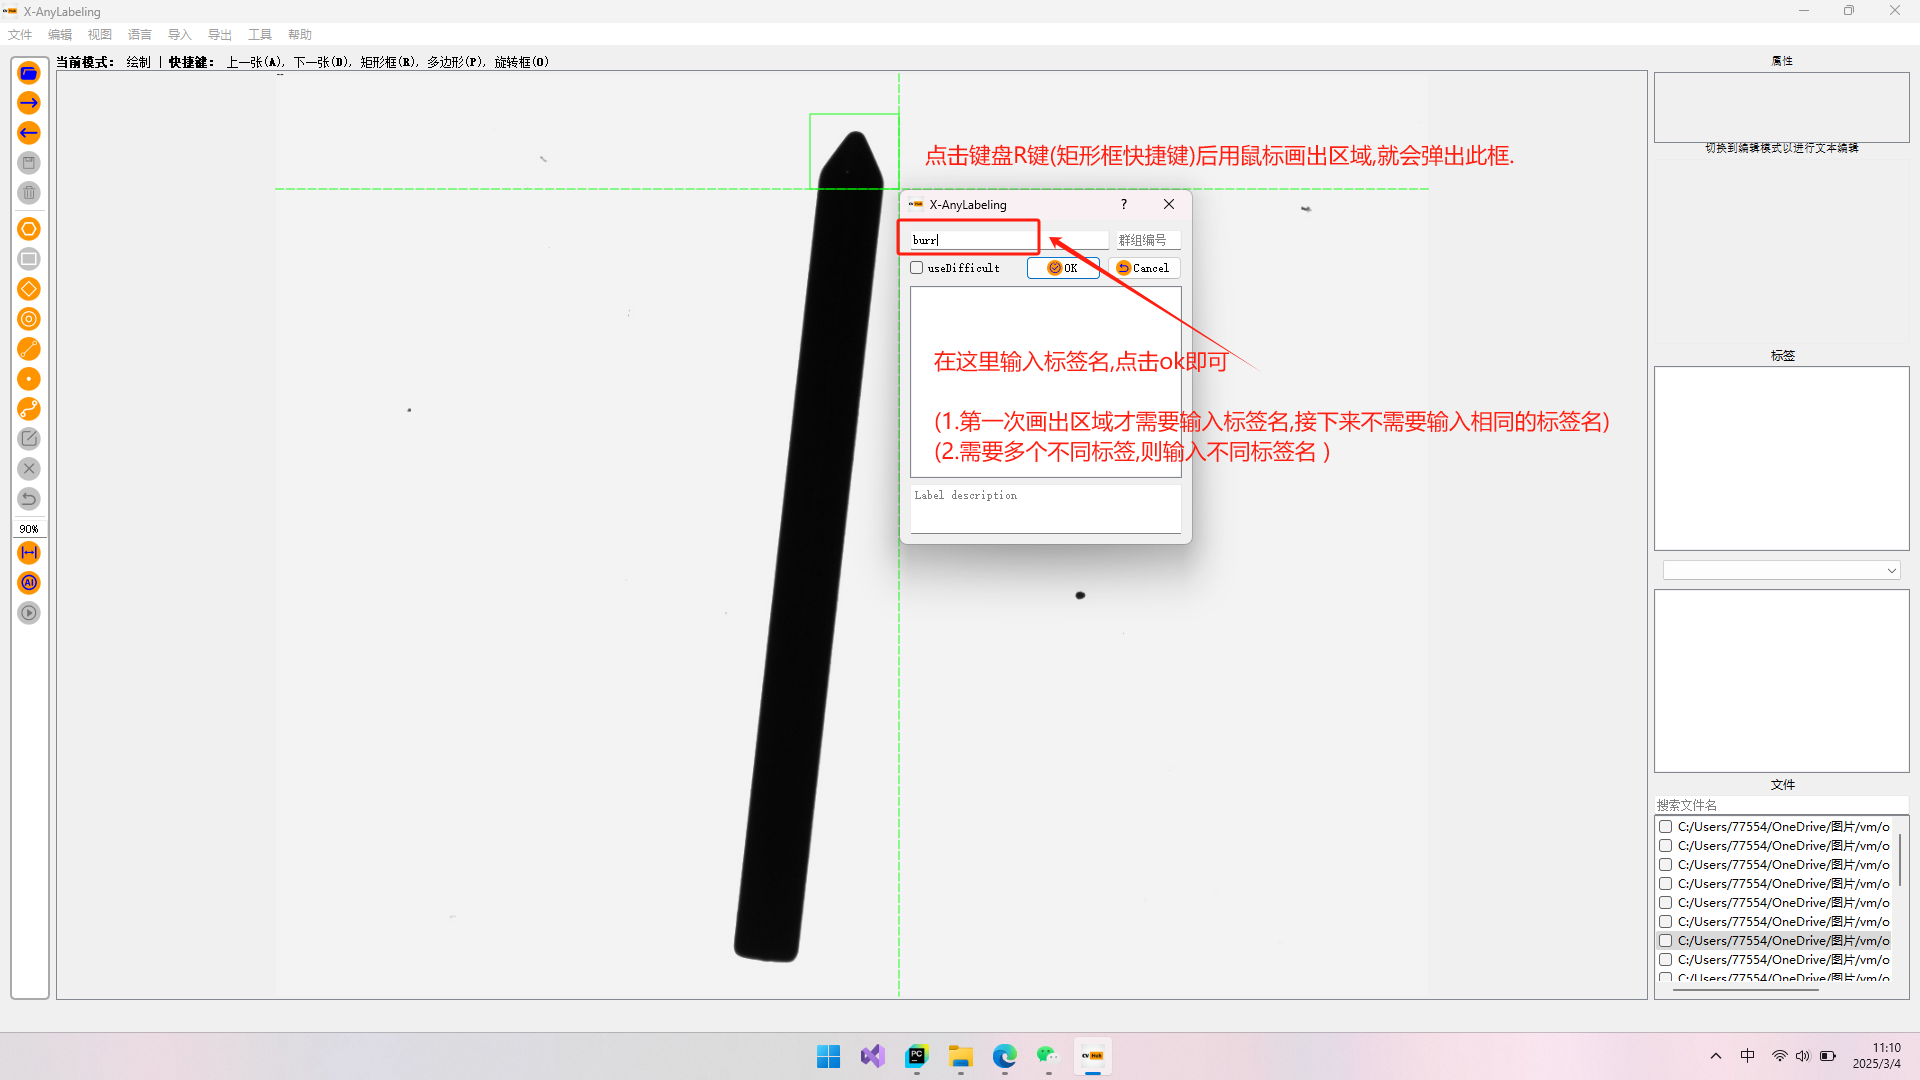Select the circle drawing tool
This screenshot has height=1080, width=1920.
tap(29, 319)
